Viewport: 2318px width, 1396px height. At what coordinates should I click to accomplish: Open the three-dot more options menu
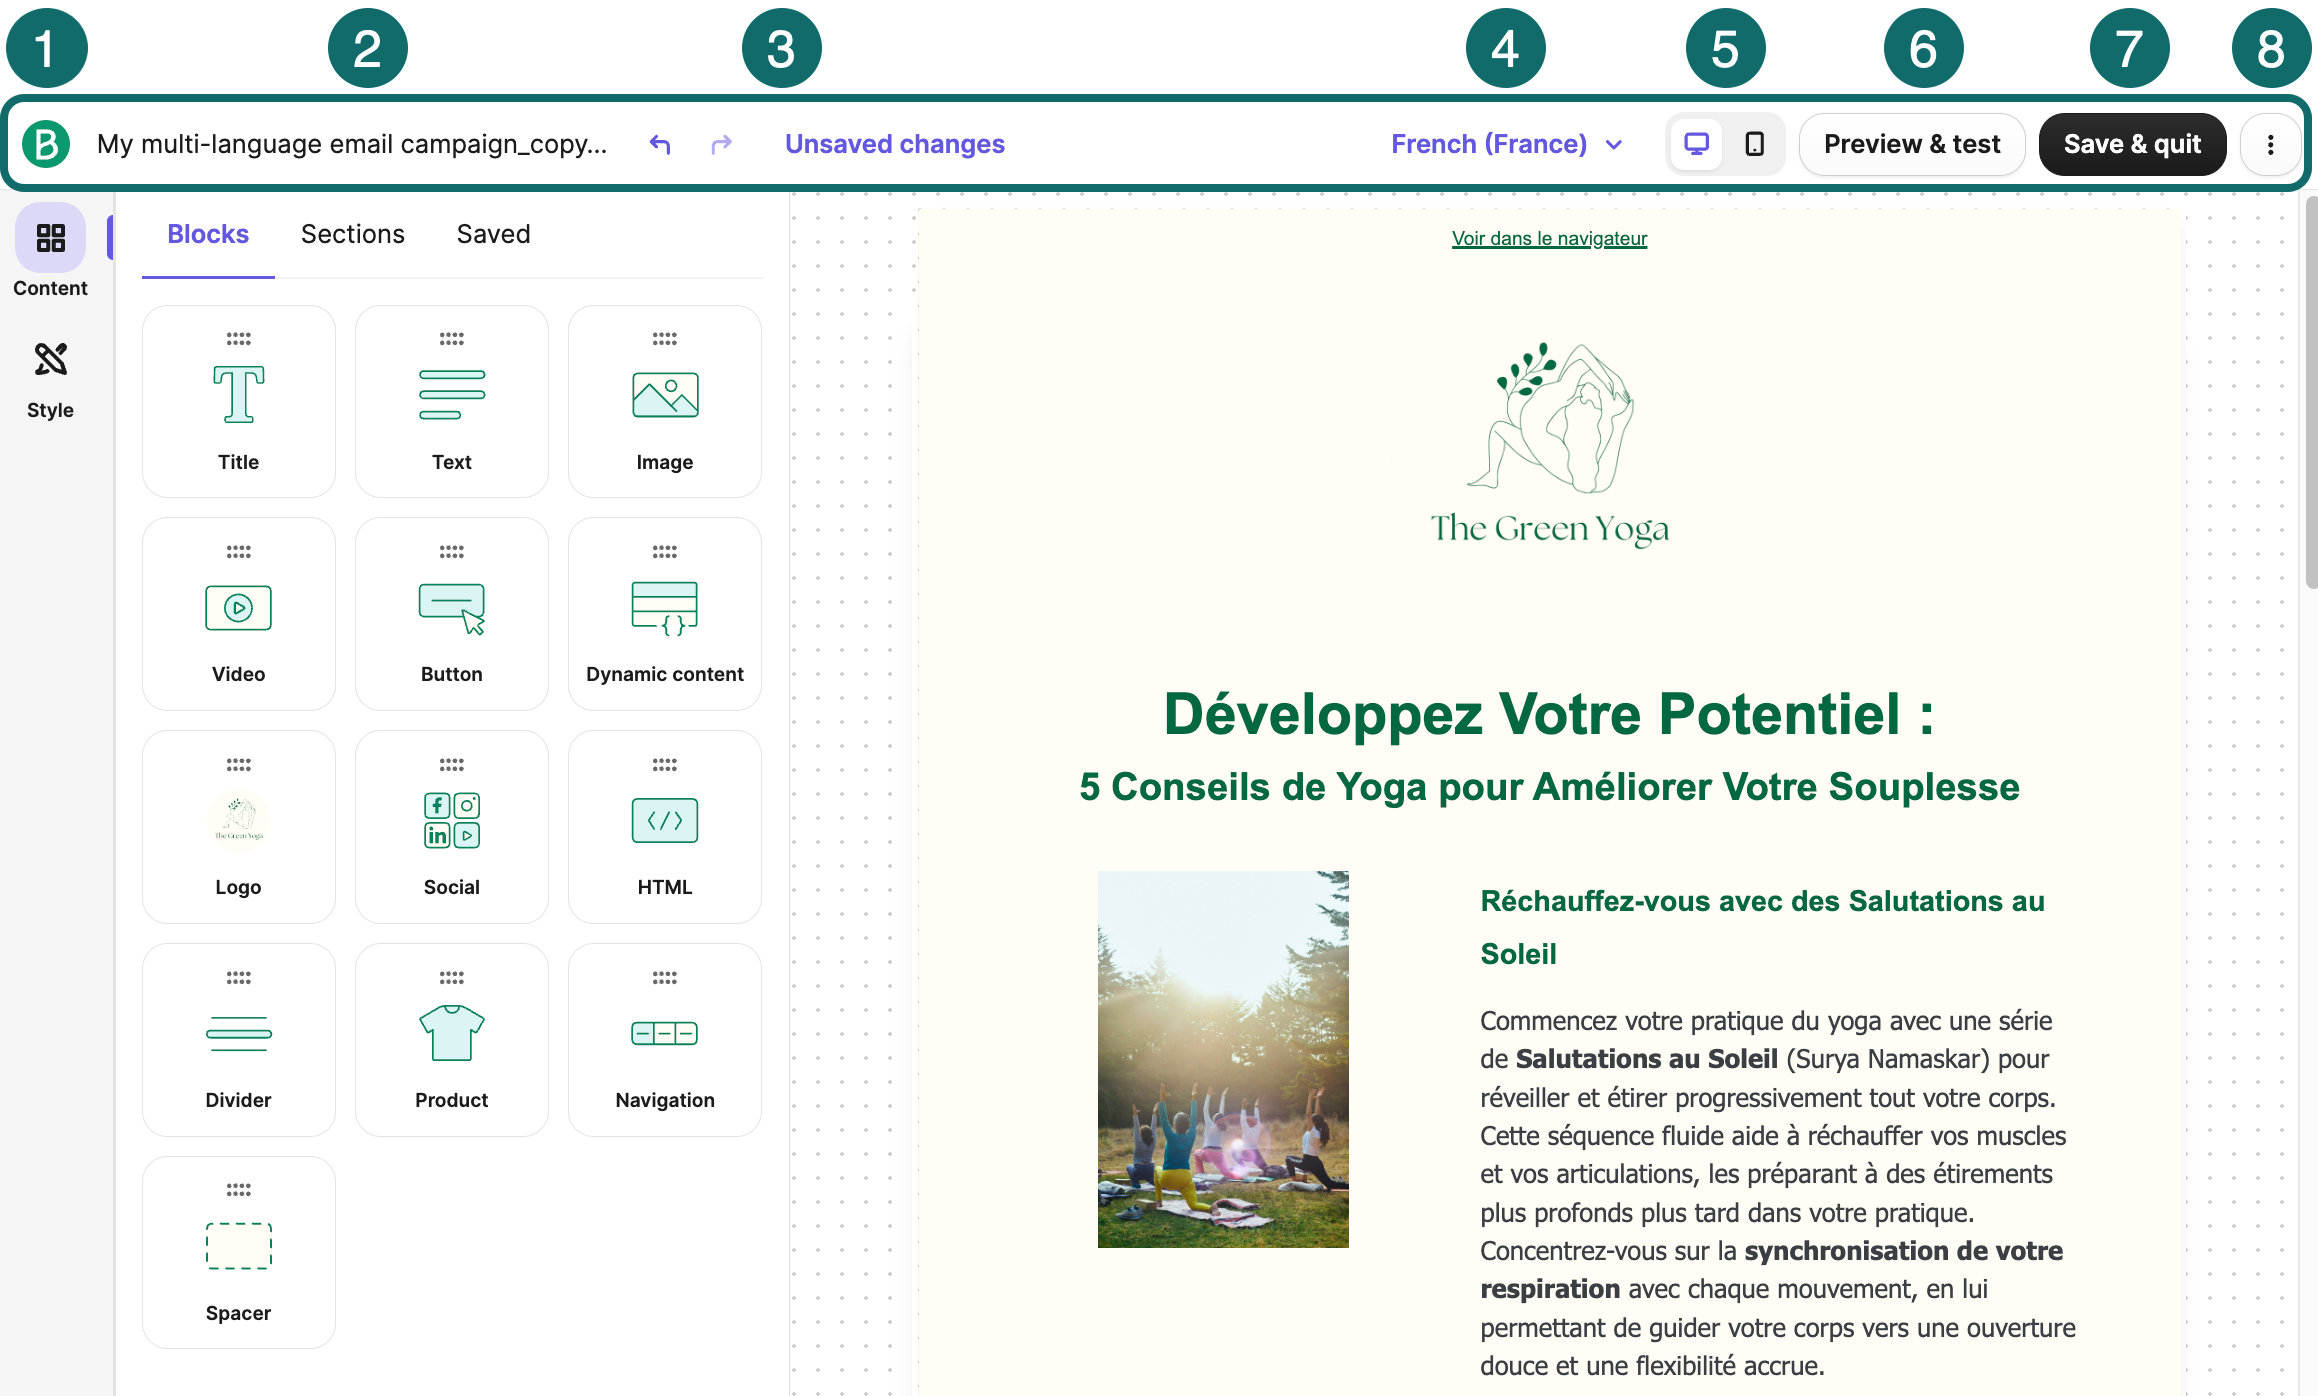(2270, 144)
